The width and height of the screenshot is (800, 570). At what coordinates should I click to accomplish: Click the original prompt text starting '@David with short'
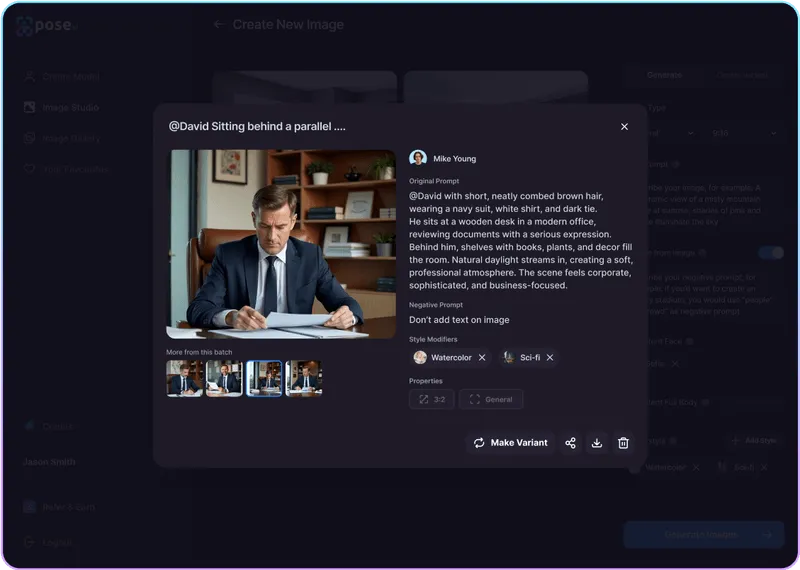521,240
